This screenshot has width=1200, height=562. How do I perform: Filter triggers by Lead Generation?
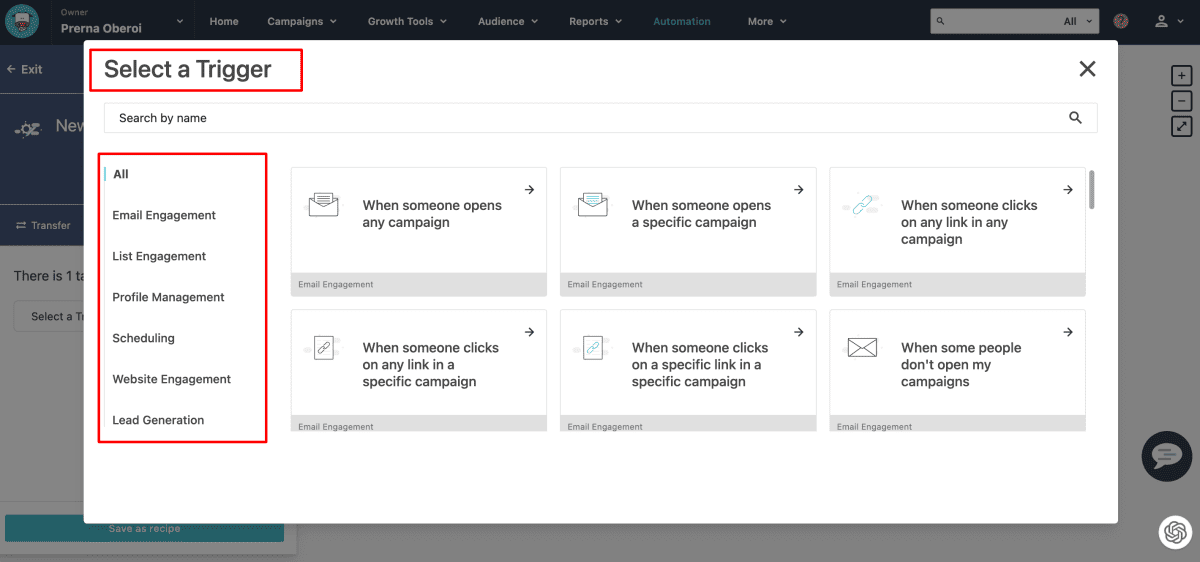point(158,420)
